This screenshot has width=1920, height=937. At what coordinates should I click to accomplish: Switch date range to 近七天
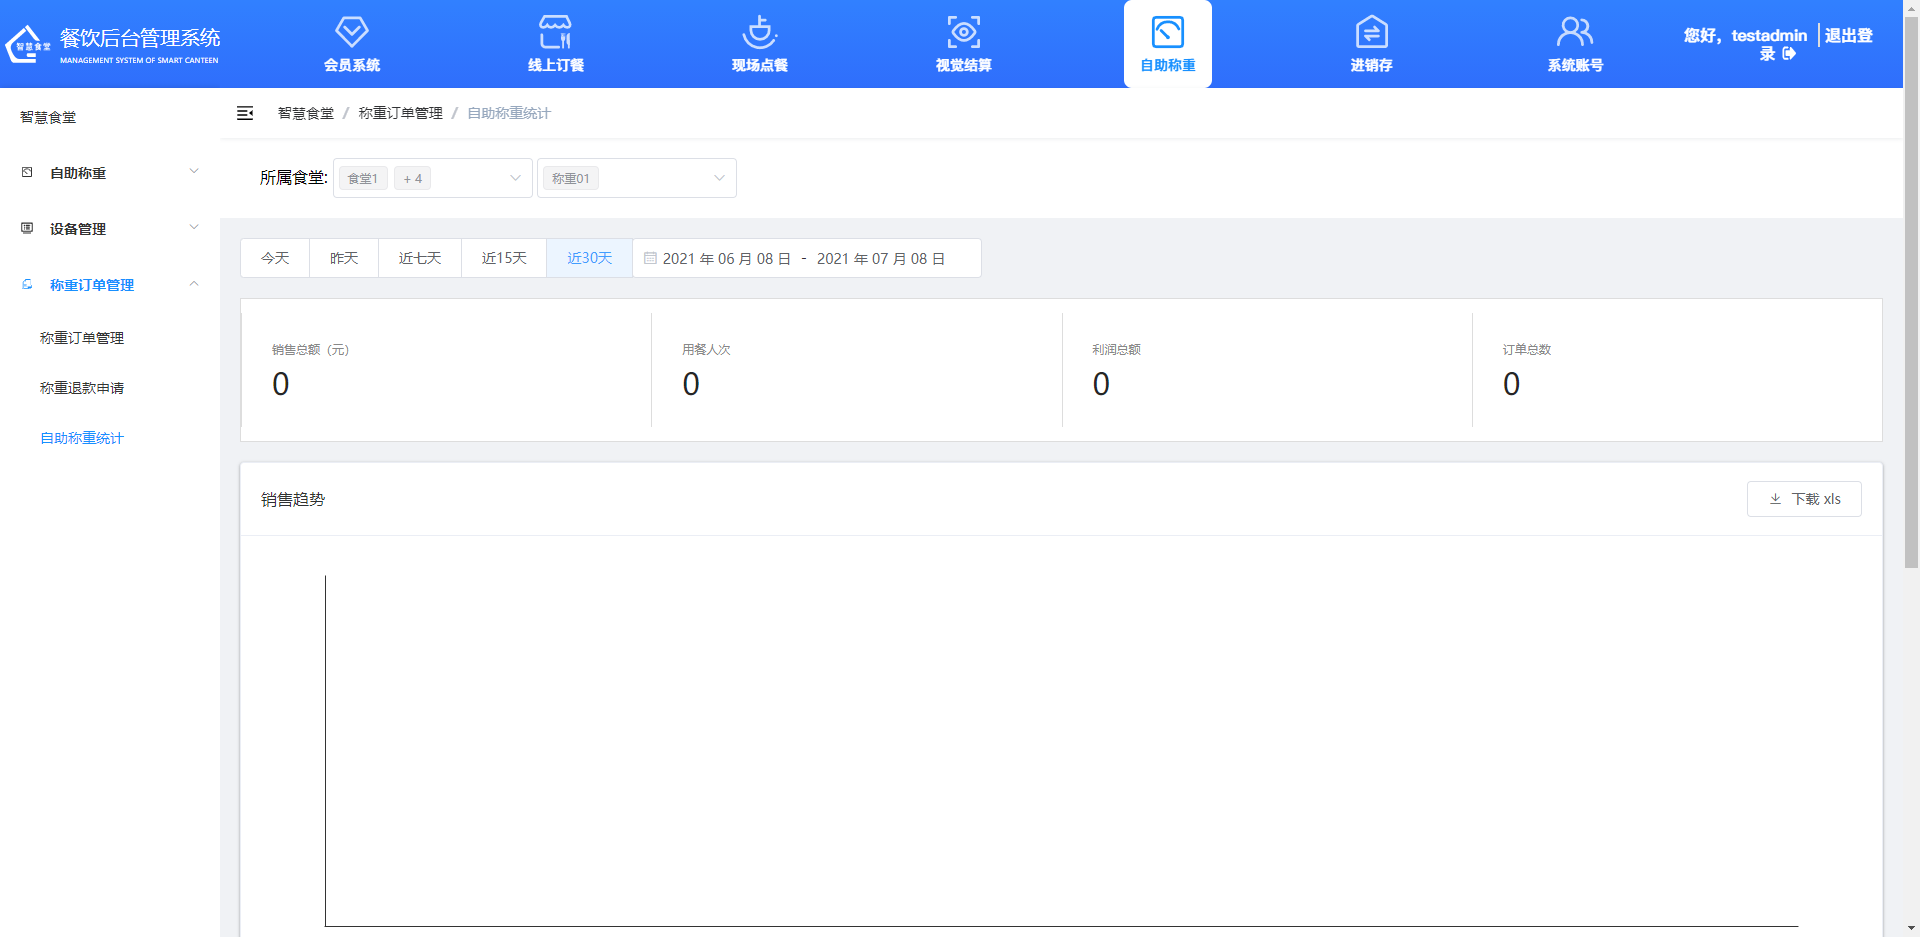coord(420,258)
